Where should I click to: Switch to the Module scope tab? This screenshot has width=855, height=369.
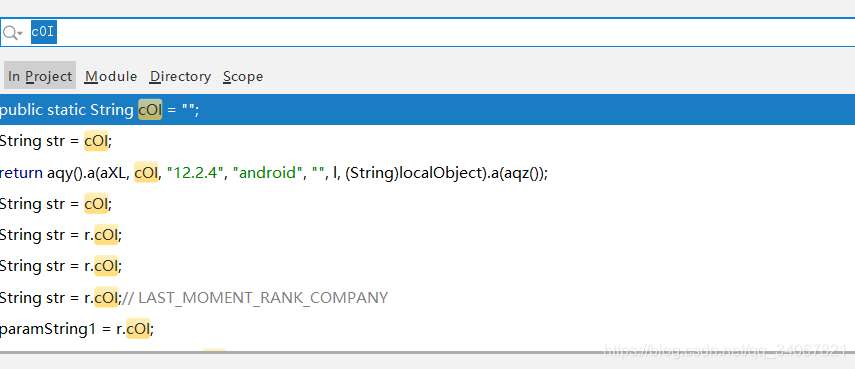(x=111, y=76)
